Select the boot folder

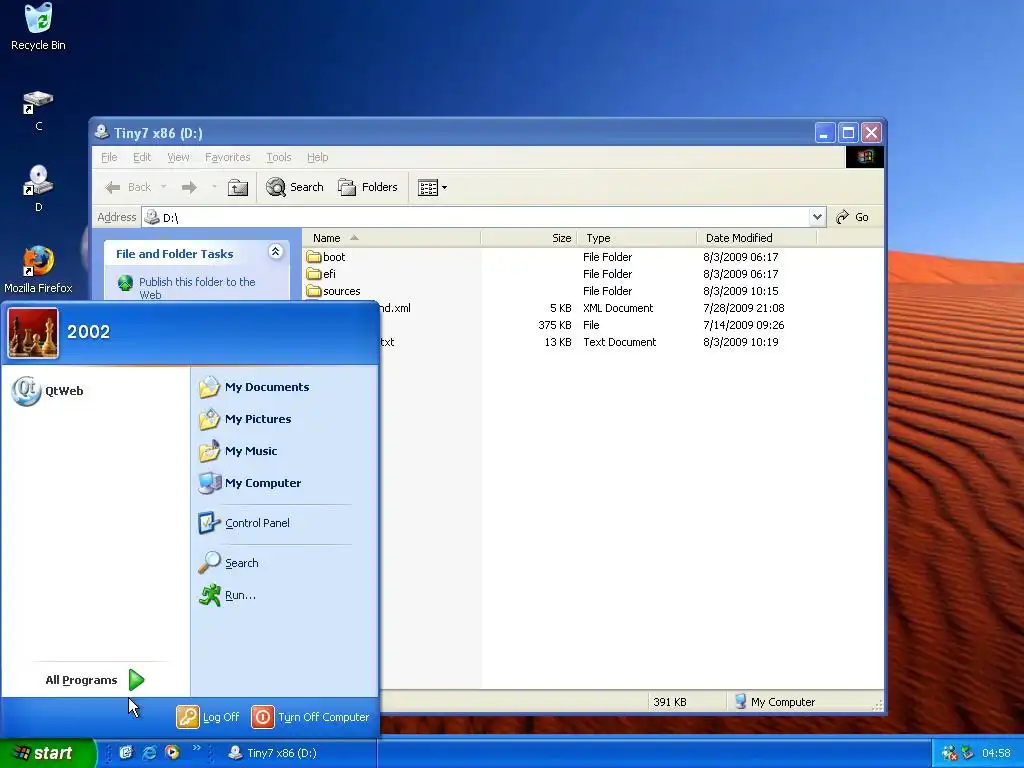[x=326, y=257]
